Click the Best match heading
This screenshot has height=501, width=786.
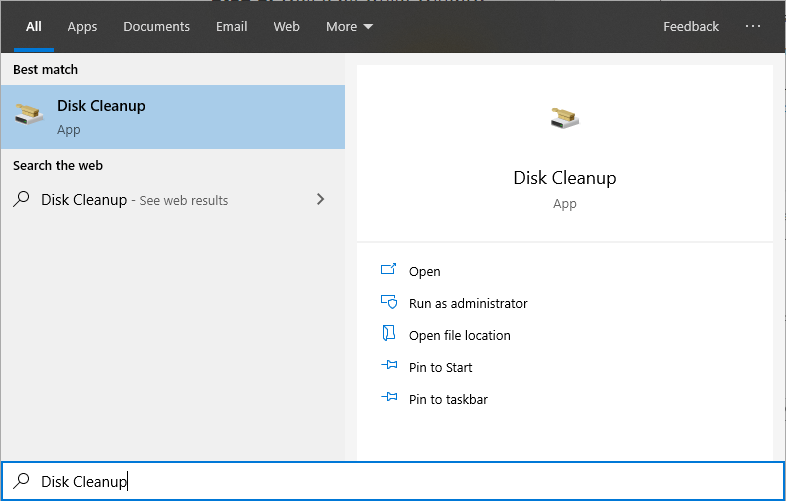45,70
